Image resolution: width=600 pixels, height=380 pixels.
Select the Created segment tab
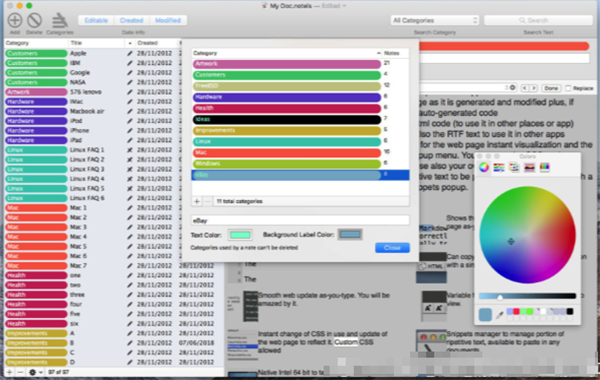(x=132, y=20)
